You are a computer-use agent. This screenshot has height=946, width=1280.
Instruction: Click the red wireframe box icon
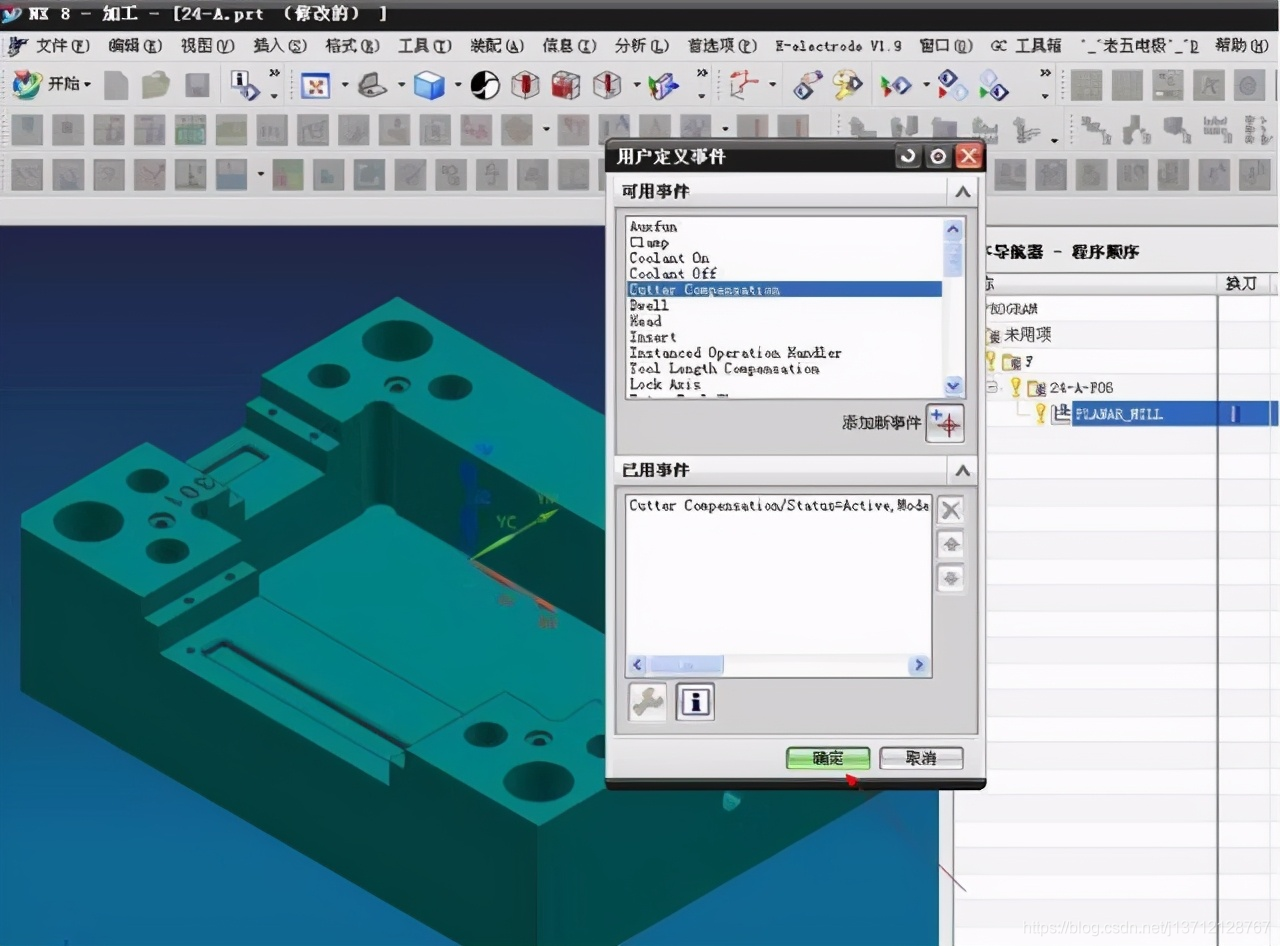click(x=525, y=85)
